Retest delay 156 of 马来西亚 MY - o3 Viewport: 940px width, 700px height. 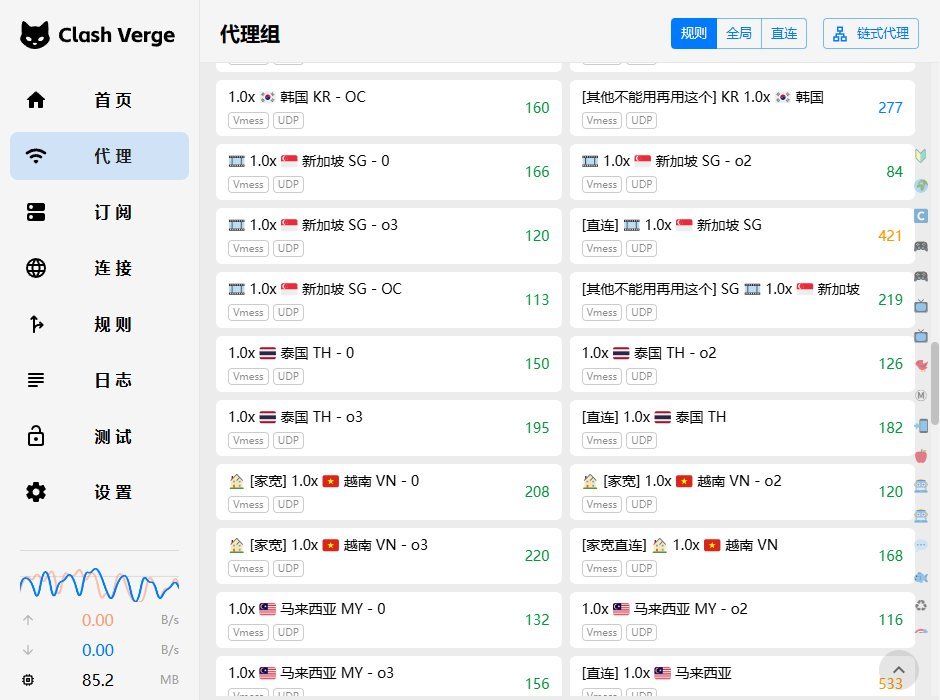[537, 684]
